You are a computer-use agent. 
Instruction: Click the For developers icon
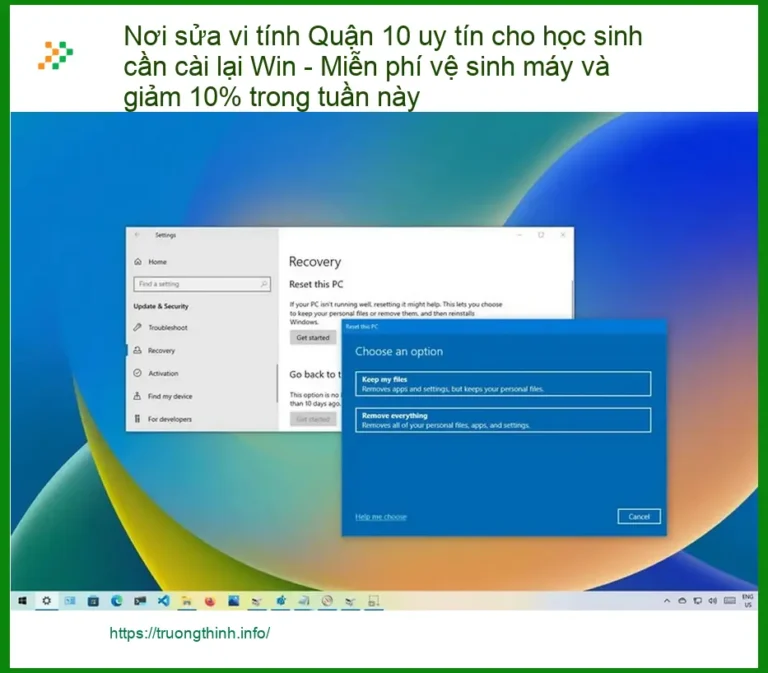138,419
